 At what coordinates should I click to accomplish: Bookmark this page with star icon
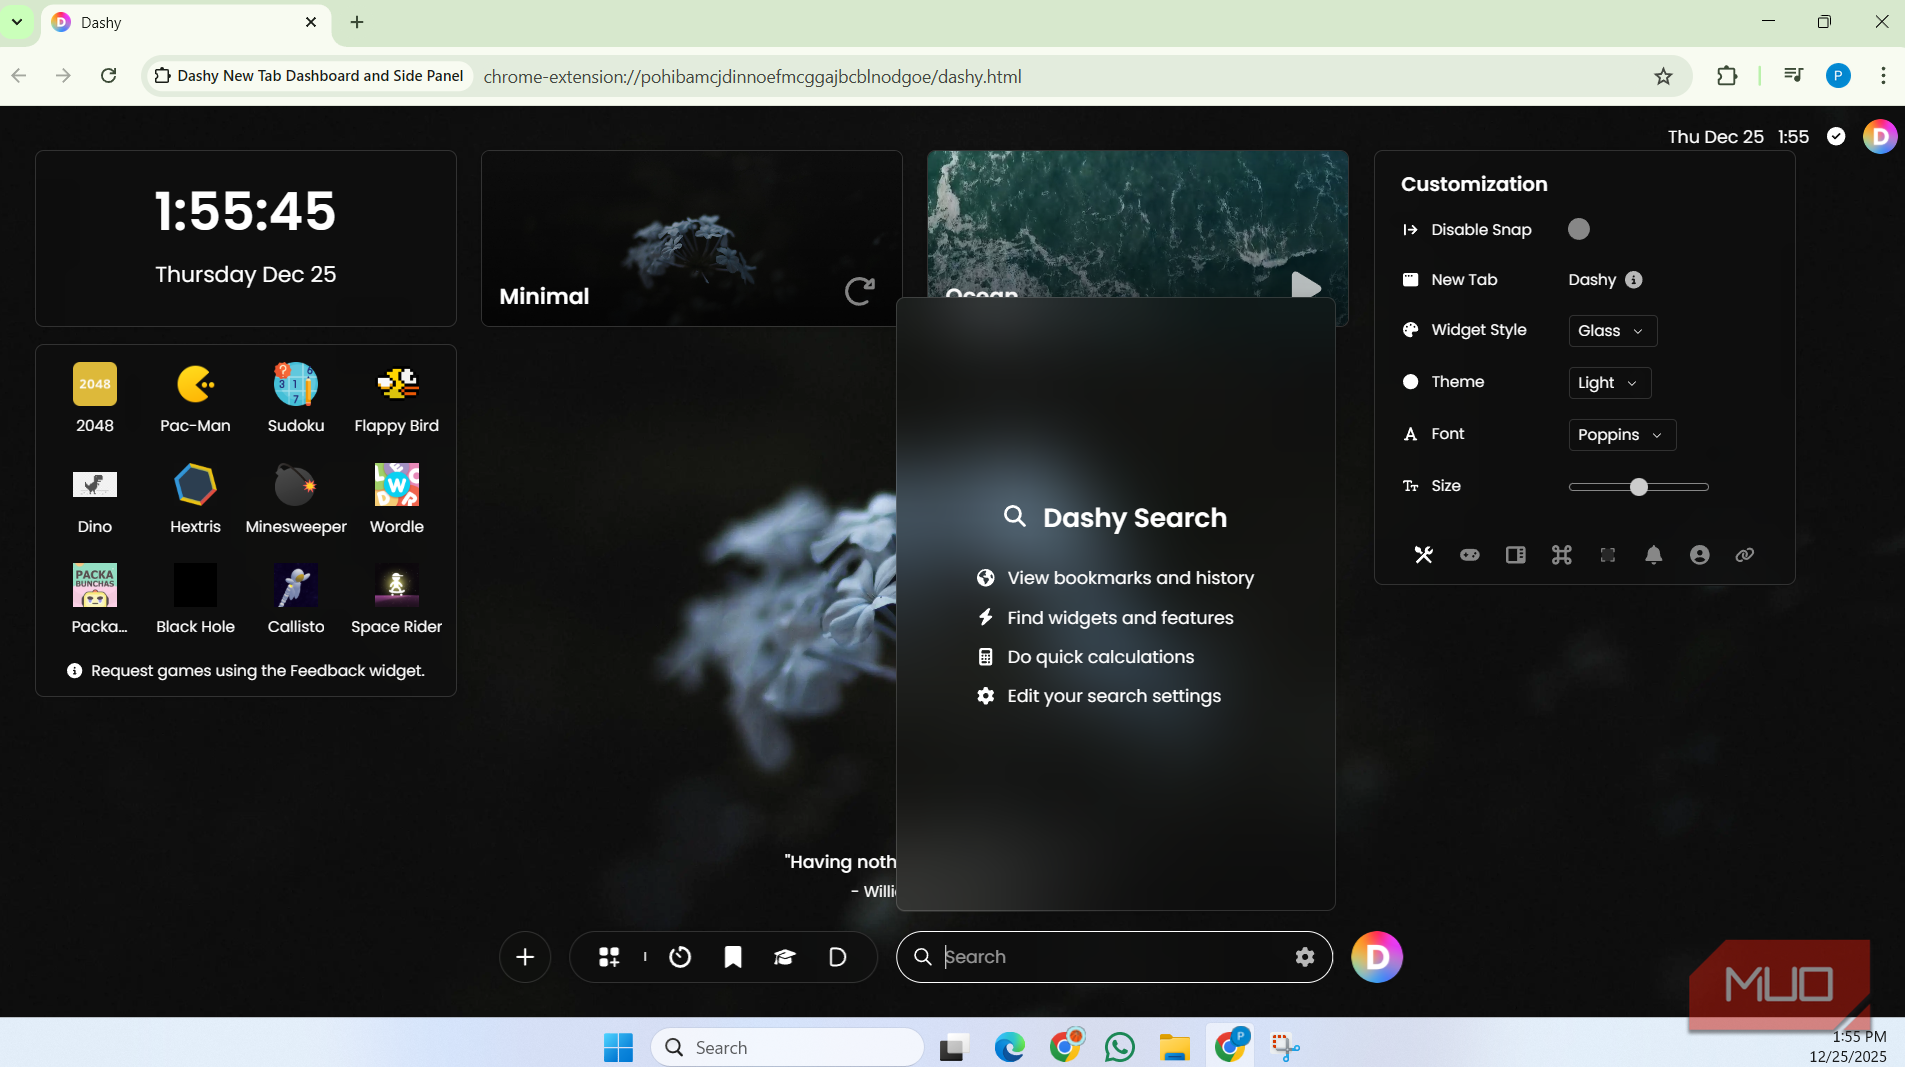tap(1663, 76)
